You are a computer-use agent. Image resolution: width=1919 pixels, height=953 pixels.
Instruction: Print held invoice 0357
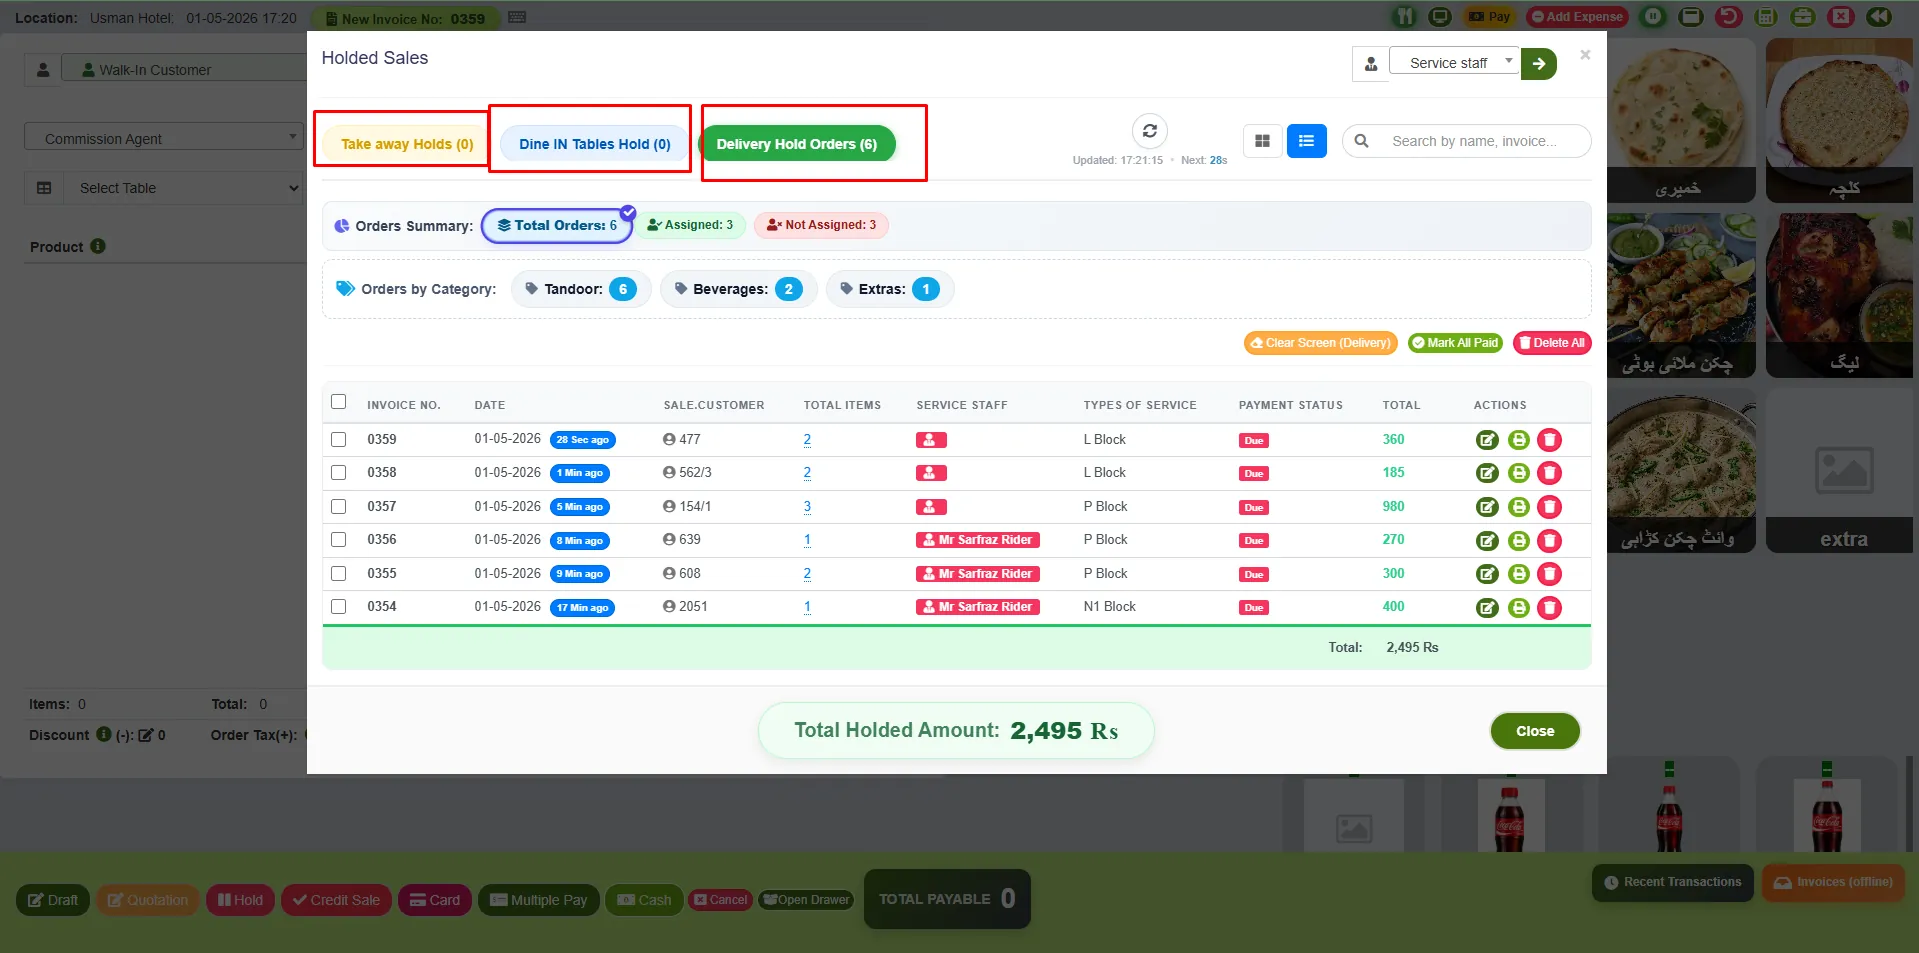(x=1518, y=507)
